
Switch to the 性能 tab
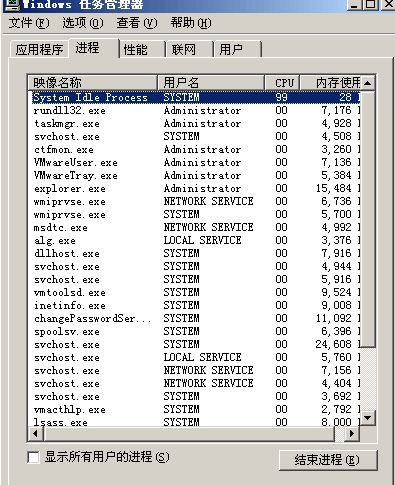(x=142, y=50)
